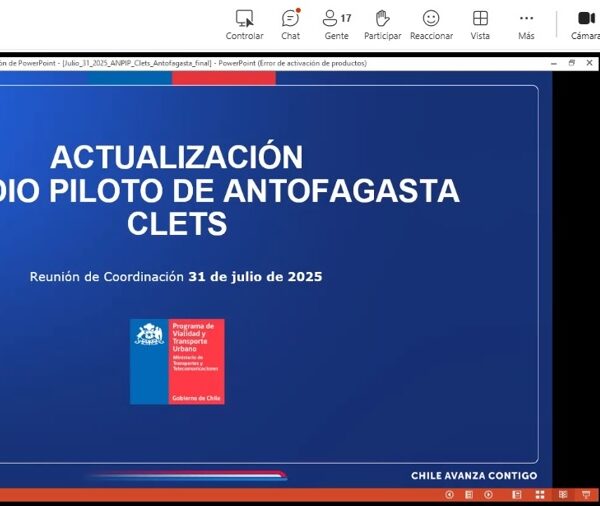Switch to Slide Sorter grid view
The height and width of the screenshot is (506, 600).
(541, 494)
